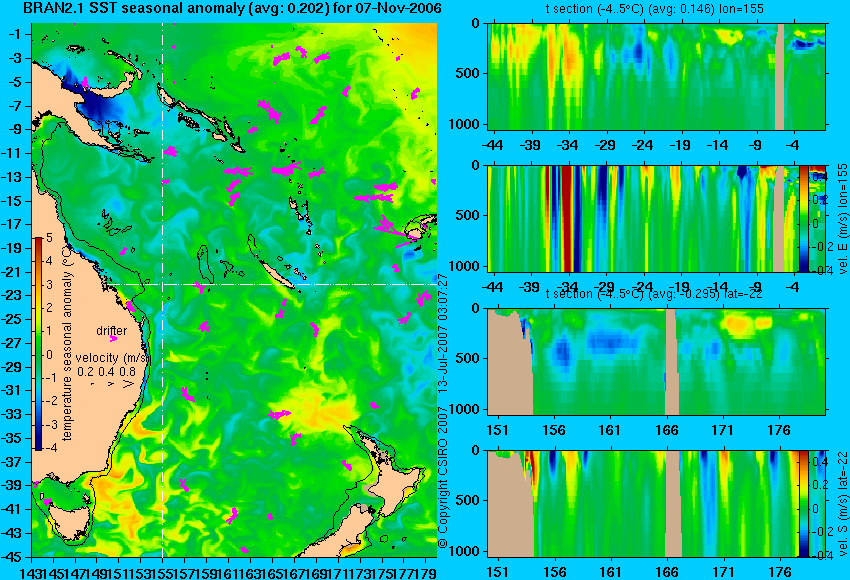Viewport: 850px width, 580px height.
Task: Click '161' label under southward velocity section
Action: [x=610, y=572]
